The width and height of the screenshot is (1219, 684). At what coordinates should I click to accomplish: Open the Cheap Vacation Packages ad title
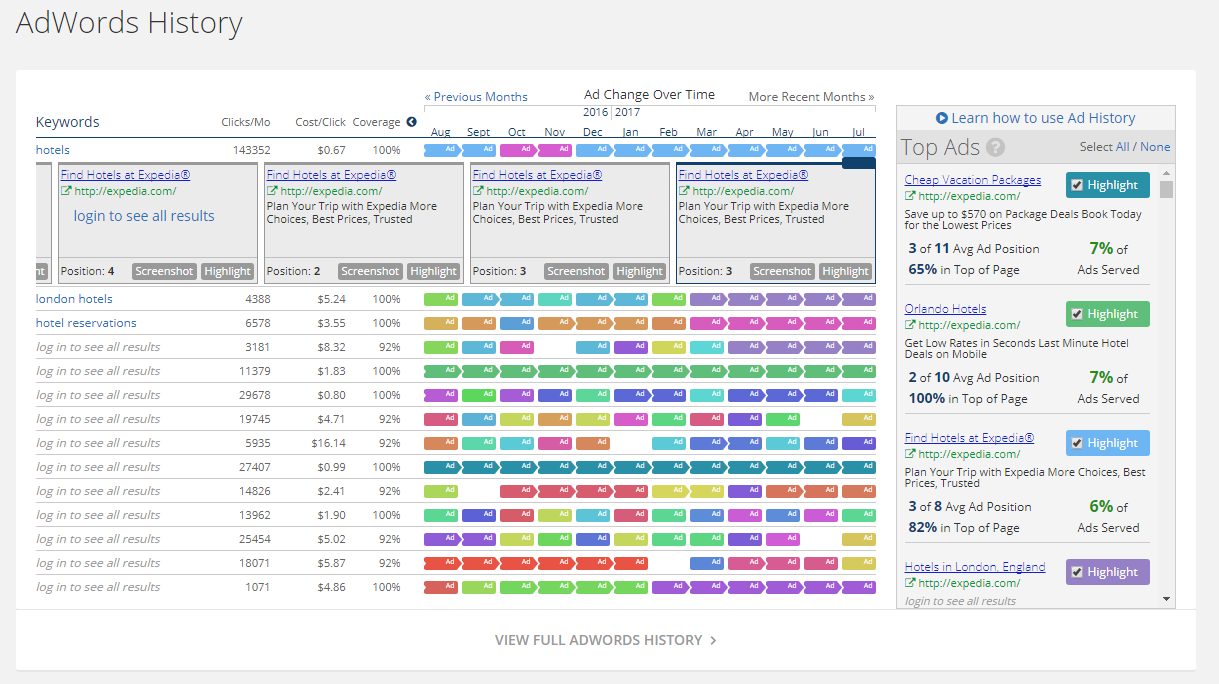[973, 180]
